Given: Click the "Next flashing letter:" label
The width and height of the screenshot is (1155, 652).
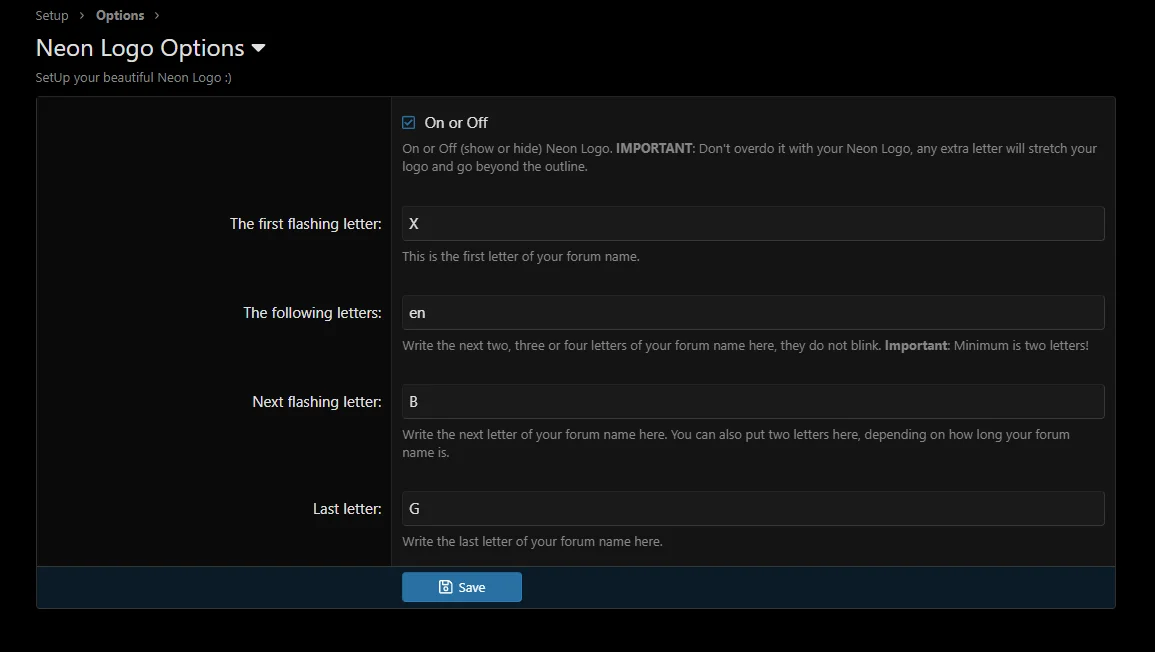Looking at the screenshot, I should pos(316,402).
